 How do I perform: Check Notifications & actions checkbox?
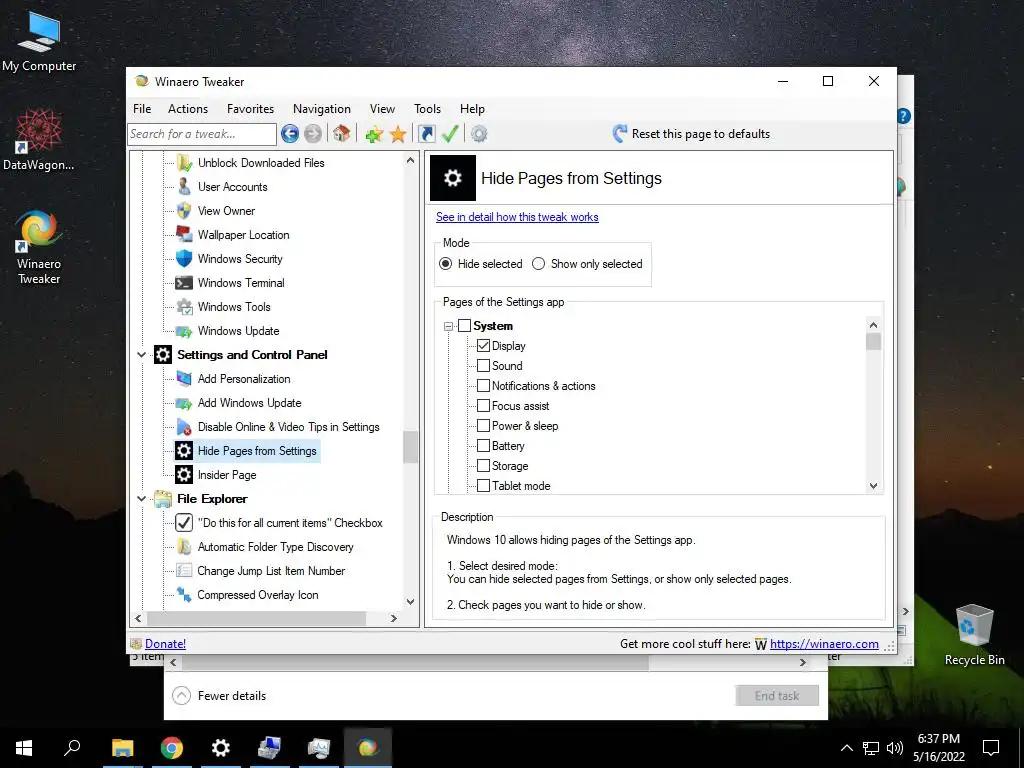[x=483, y=386]
